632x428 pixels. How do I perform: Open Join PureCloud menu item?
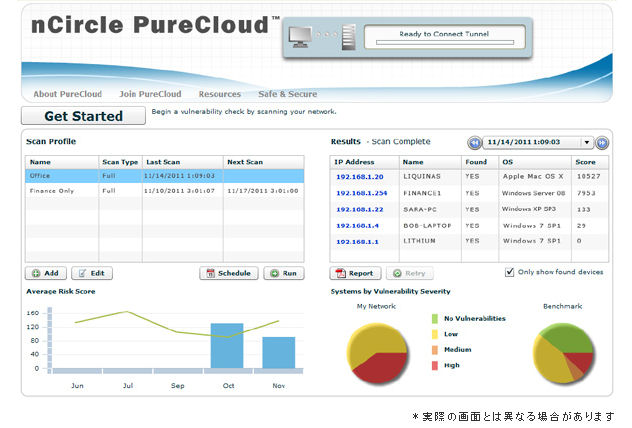click(150, 94)
